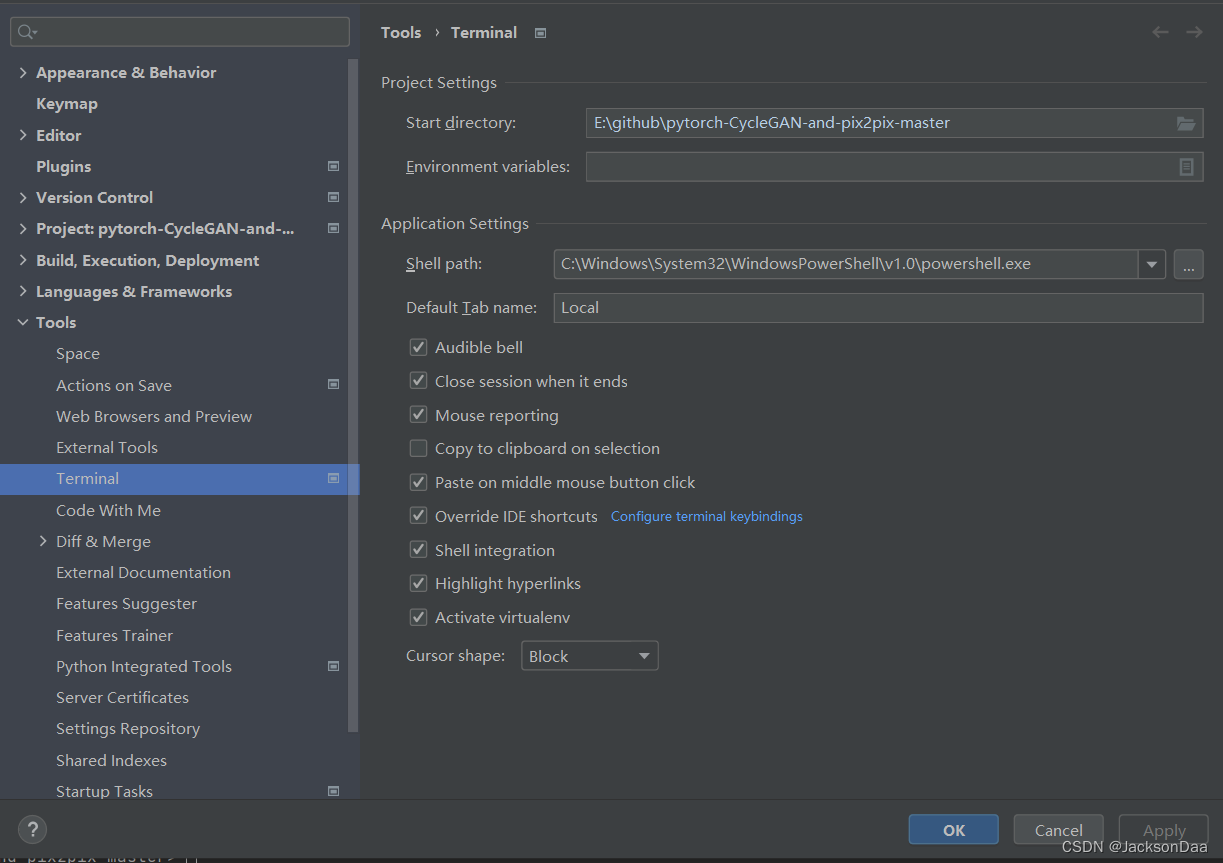Click the folder icon in Start directory field
Viewport: 1223px width, 863px height.
1186,123
